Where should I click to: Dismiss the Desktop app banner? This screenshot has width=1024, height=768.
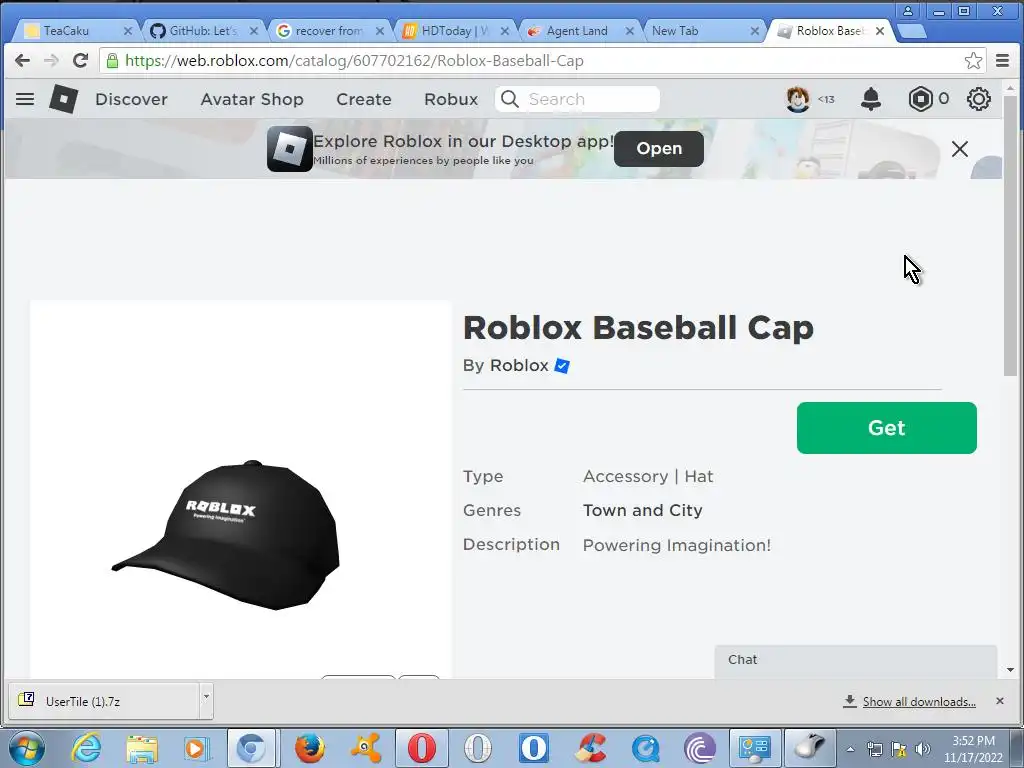pos(959,149)
